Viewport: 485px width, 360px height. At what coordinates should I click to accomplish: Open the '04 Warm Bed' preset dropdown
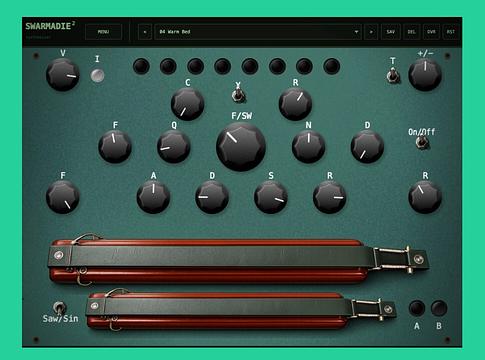257,32
